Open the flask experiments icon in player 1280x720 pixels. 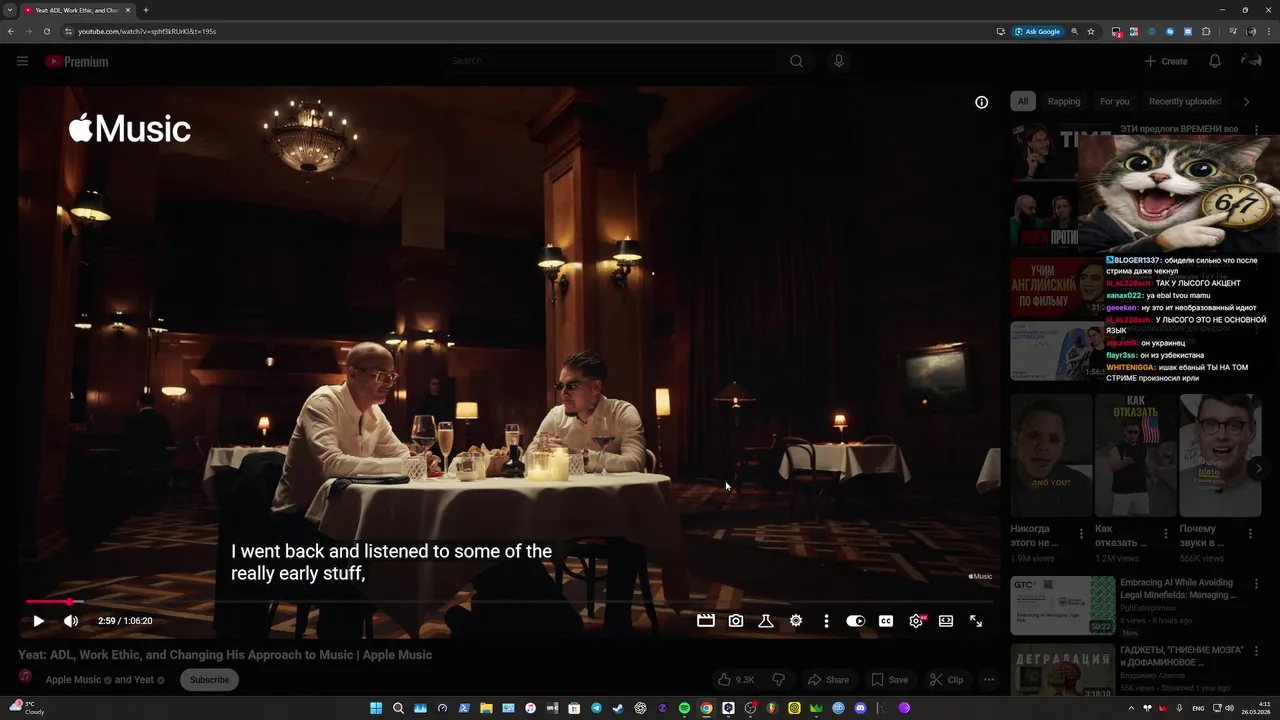(766, 621)
